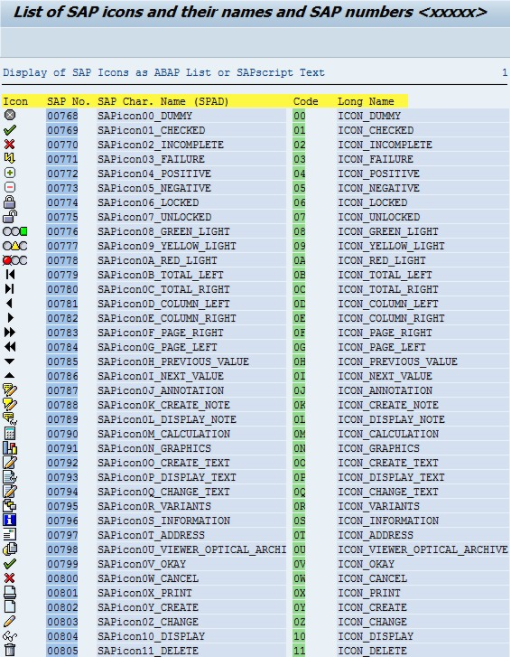Click the blank page create icon

10,607
